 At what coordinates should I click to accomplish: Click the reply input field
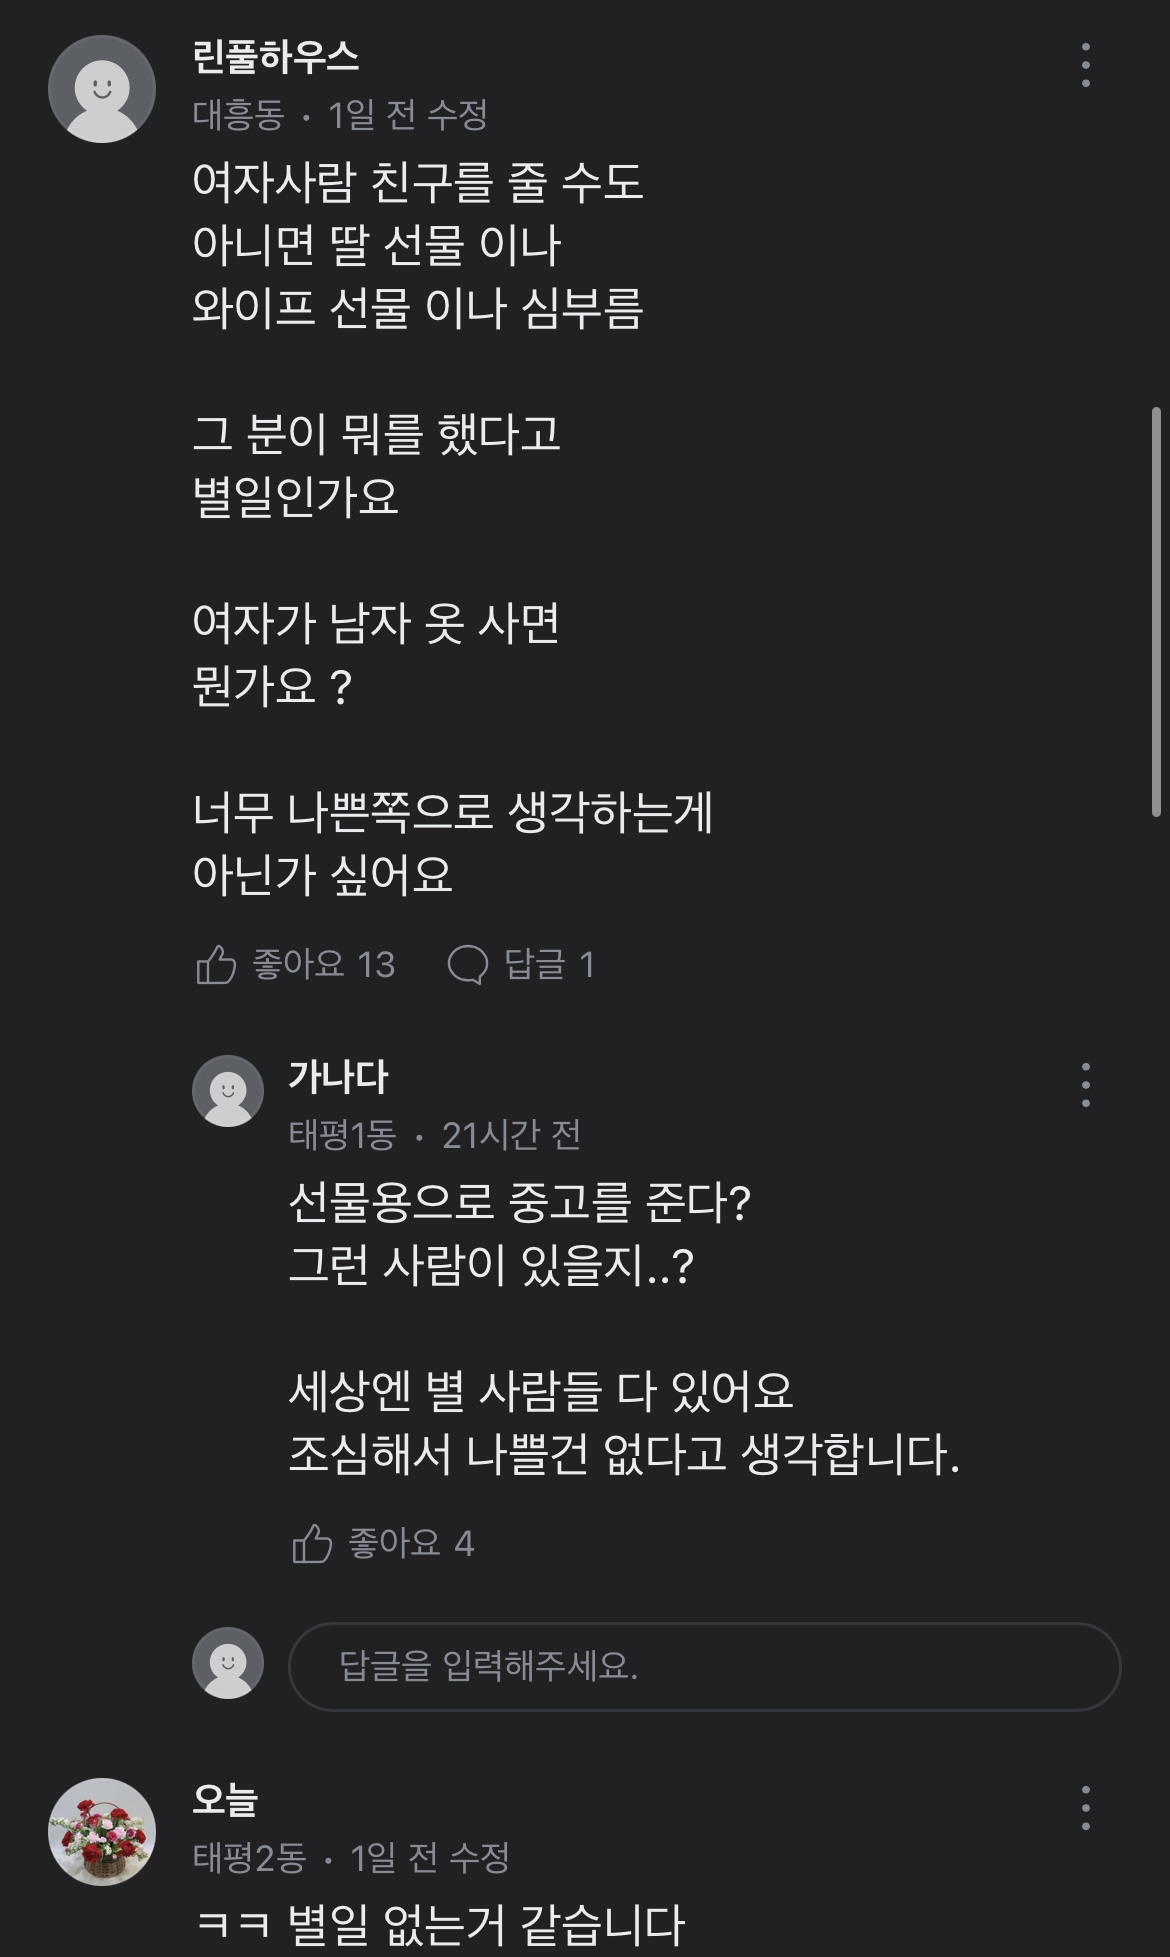(x=704, y=1666)
